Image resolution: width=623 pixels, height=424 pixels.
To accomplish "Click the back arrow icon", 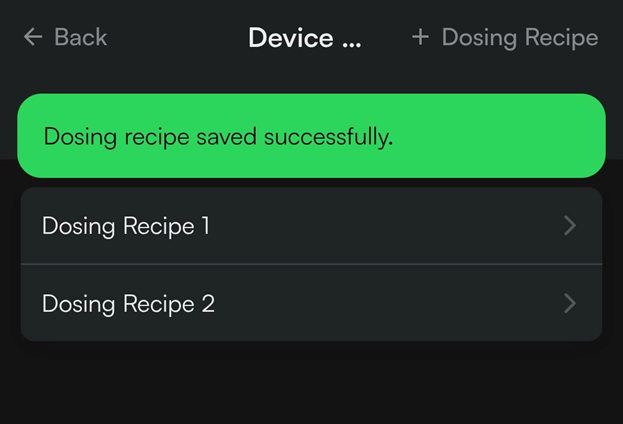I will [x=33, y=38].
